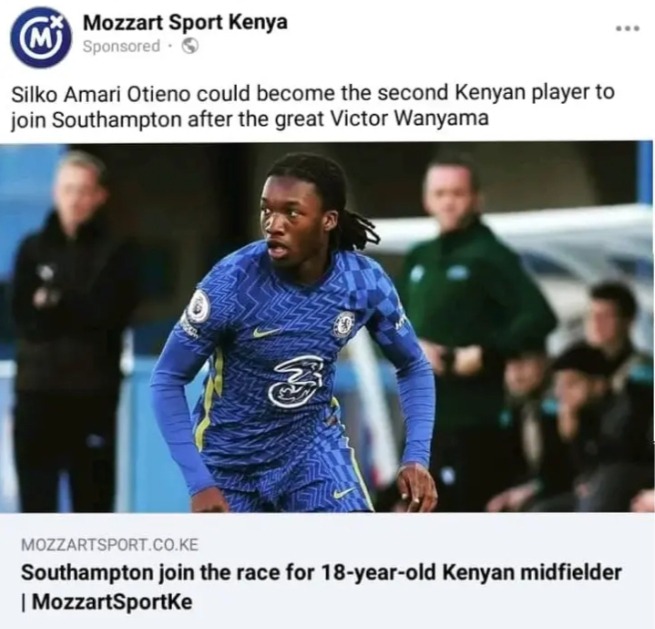Open the headline about Southampton joining the race
The width and height of the screenshot is (655, 629).
click(321, 587)
